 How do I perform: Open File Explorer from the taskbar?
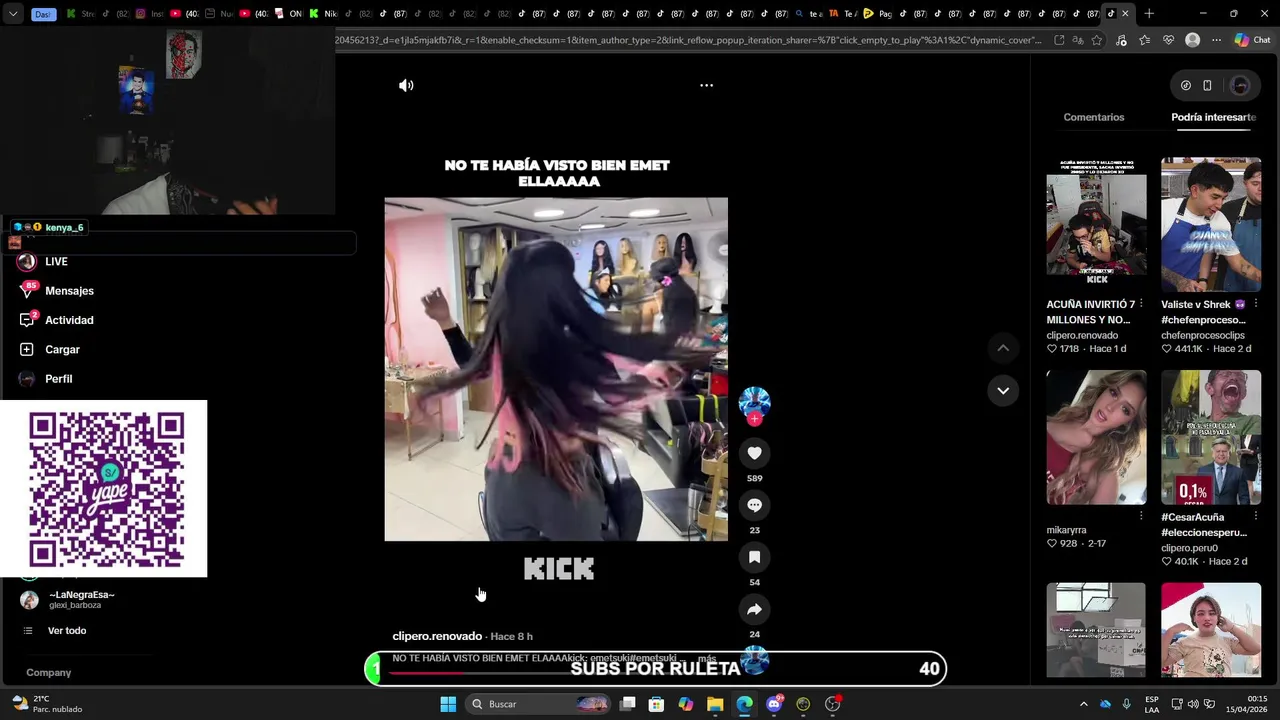715,704
